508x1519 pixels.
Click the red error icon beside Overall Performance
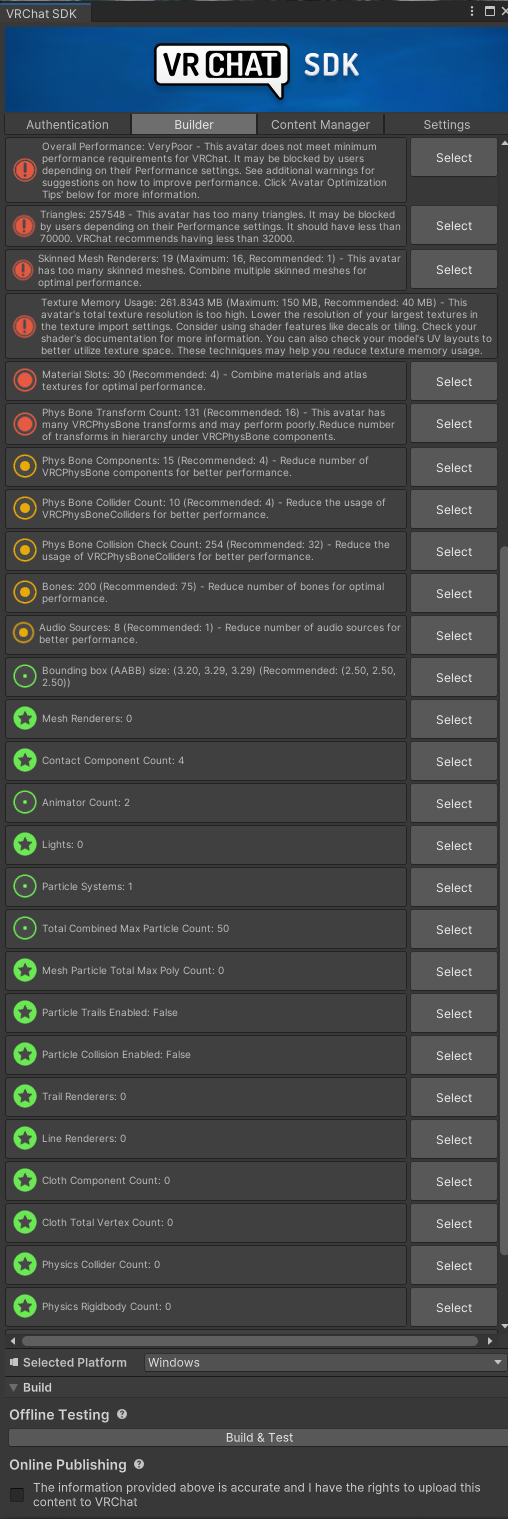click(x=24, y=169)
